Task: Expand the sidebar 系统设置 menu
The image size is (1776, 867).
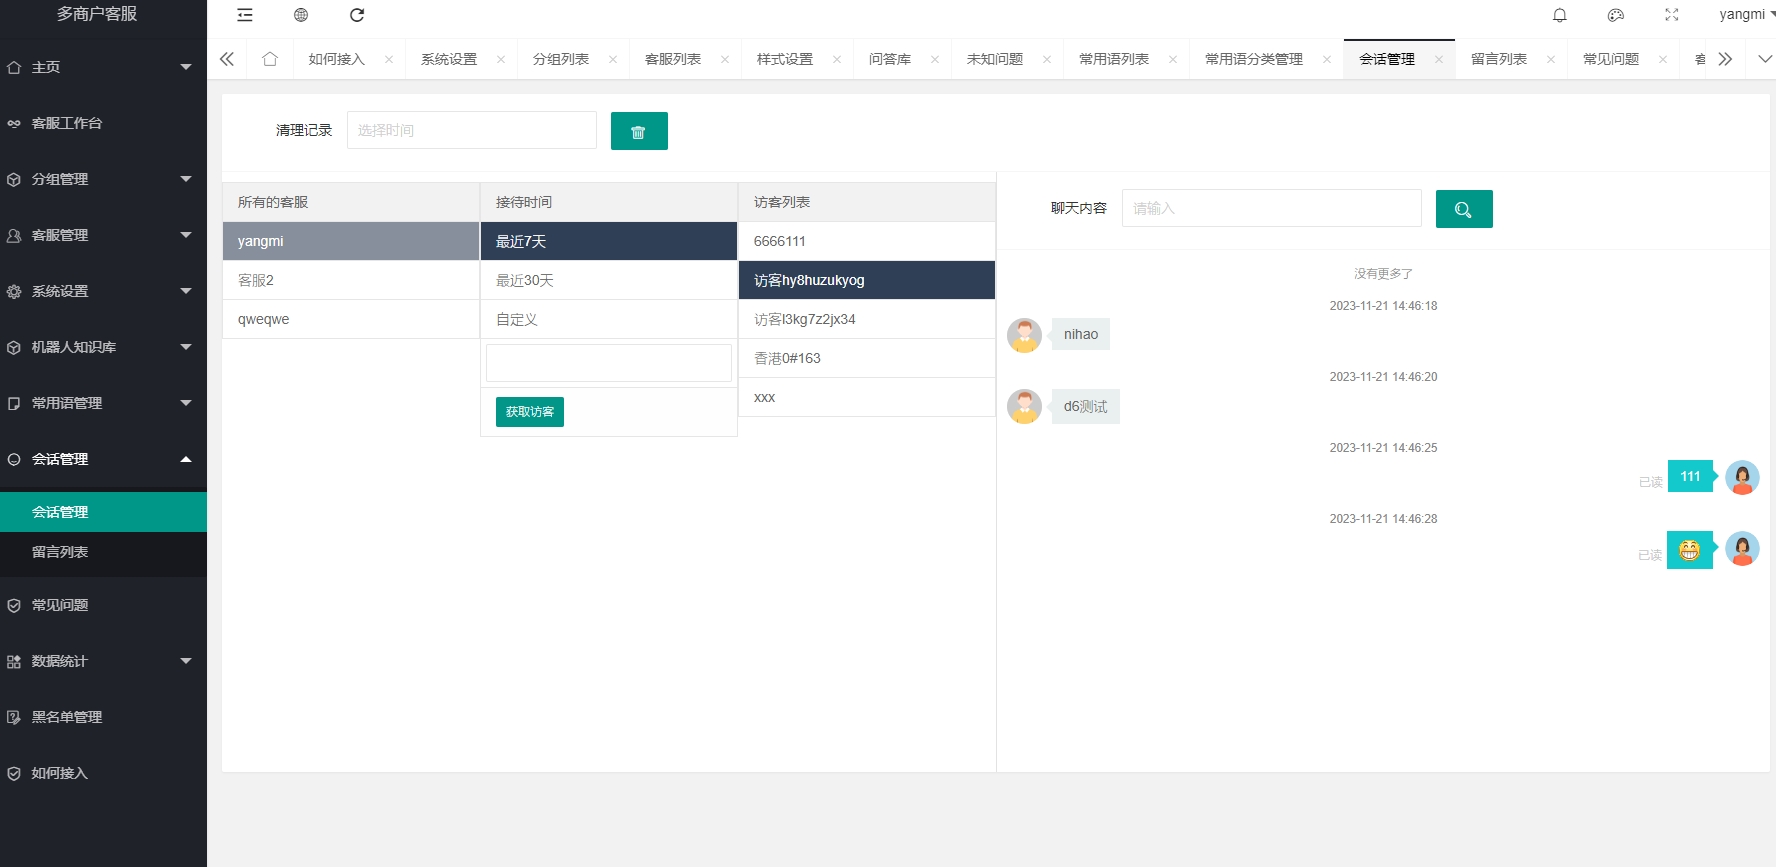Action: [x=103, y=291]
